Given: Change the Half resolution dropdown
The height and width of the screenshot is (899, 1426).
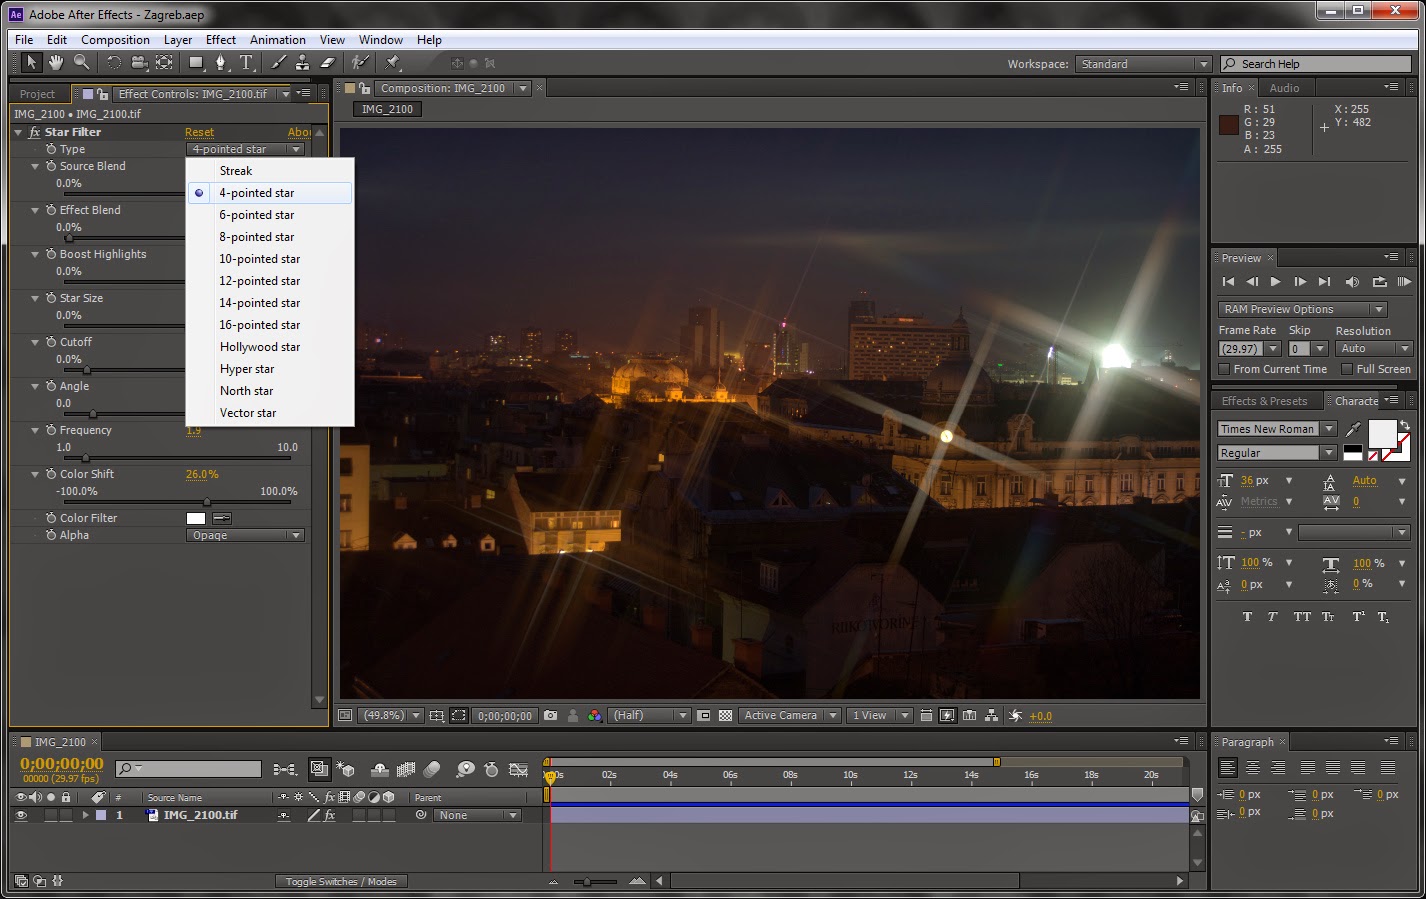Looking at the screenshot, I should 649,715.
